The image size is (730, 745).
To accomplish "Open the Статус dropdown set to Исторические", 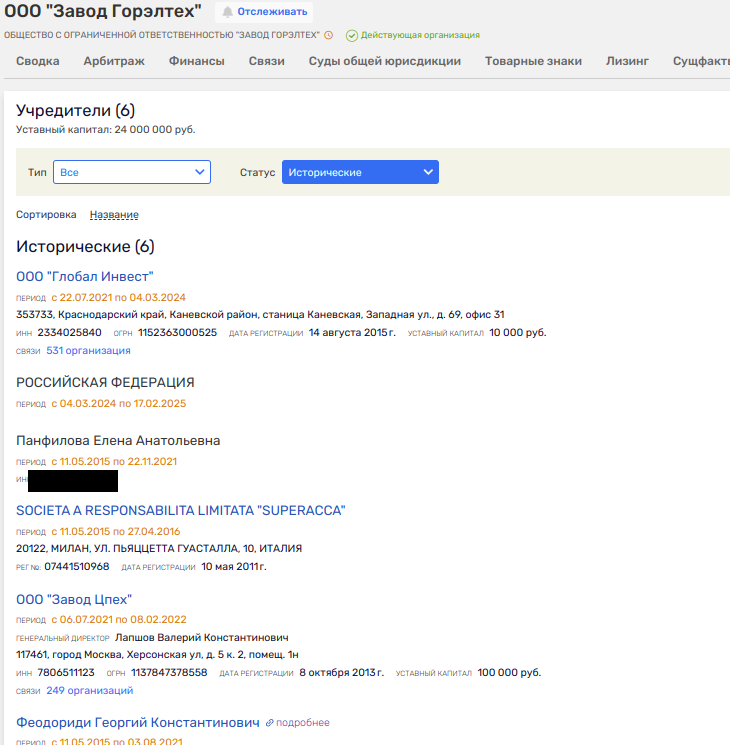I will tap(360, 172).
